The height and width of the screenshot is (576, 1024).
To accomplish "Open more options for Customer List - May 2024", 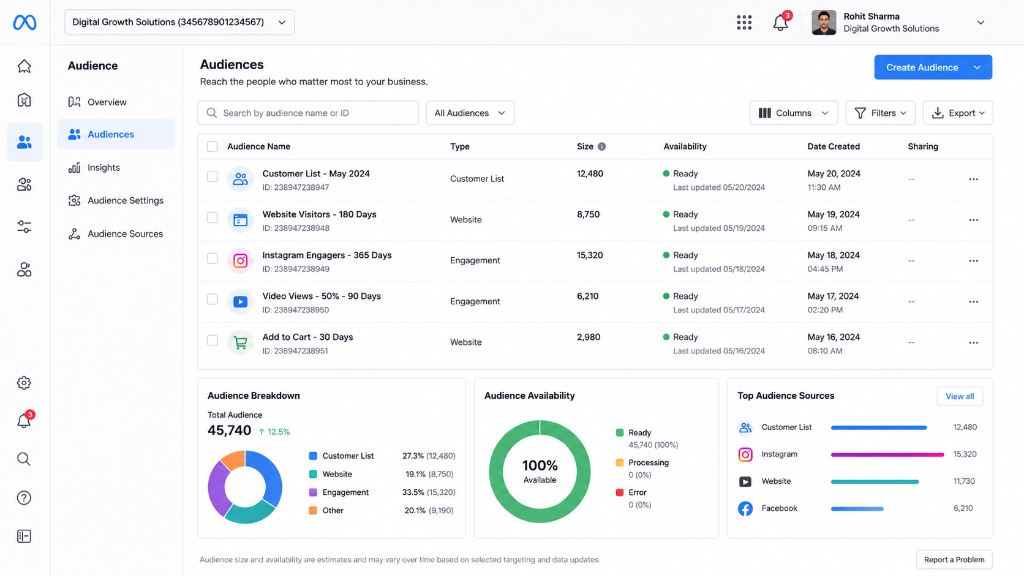I will 973,179.
